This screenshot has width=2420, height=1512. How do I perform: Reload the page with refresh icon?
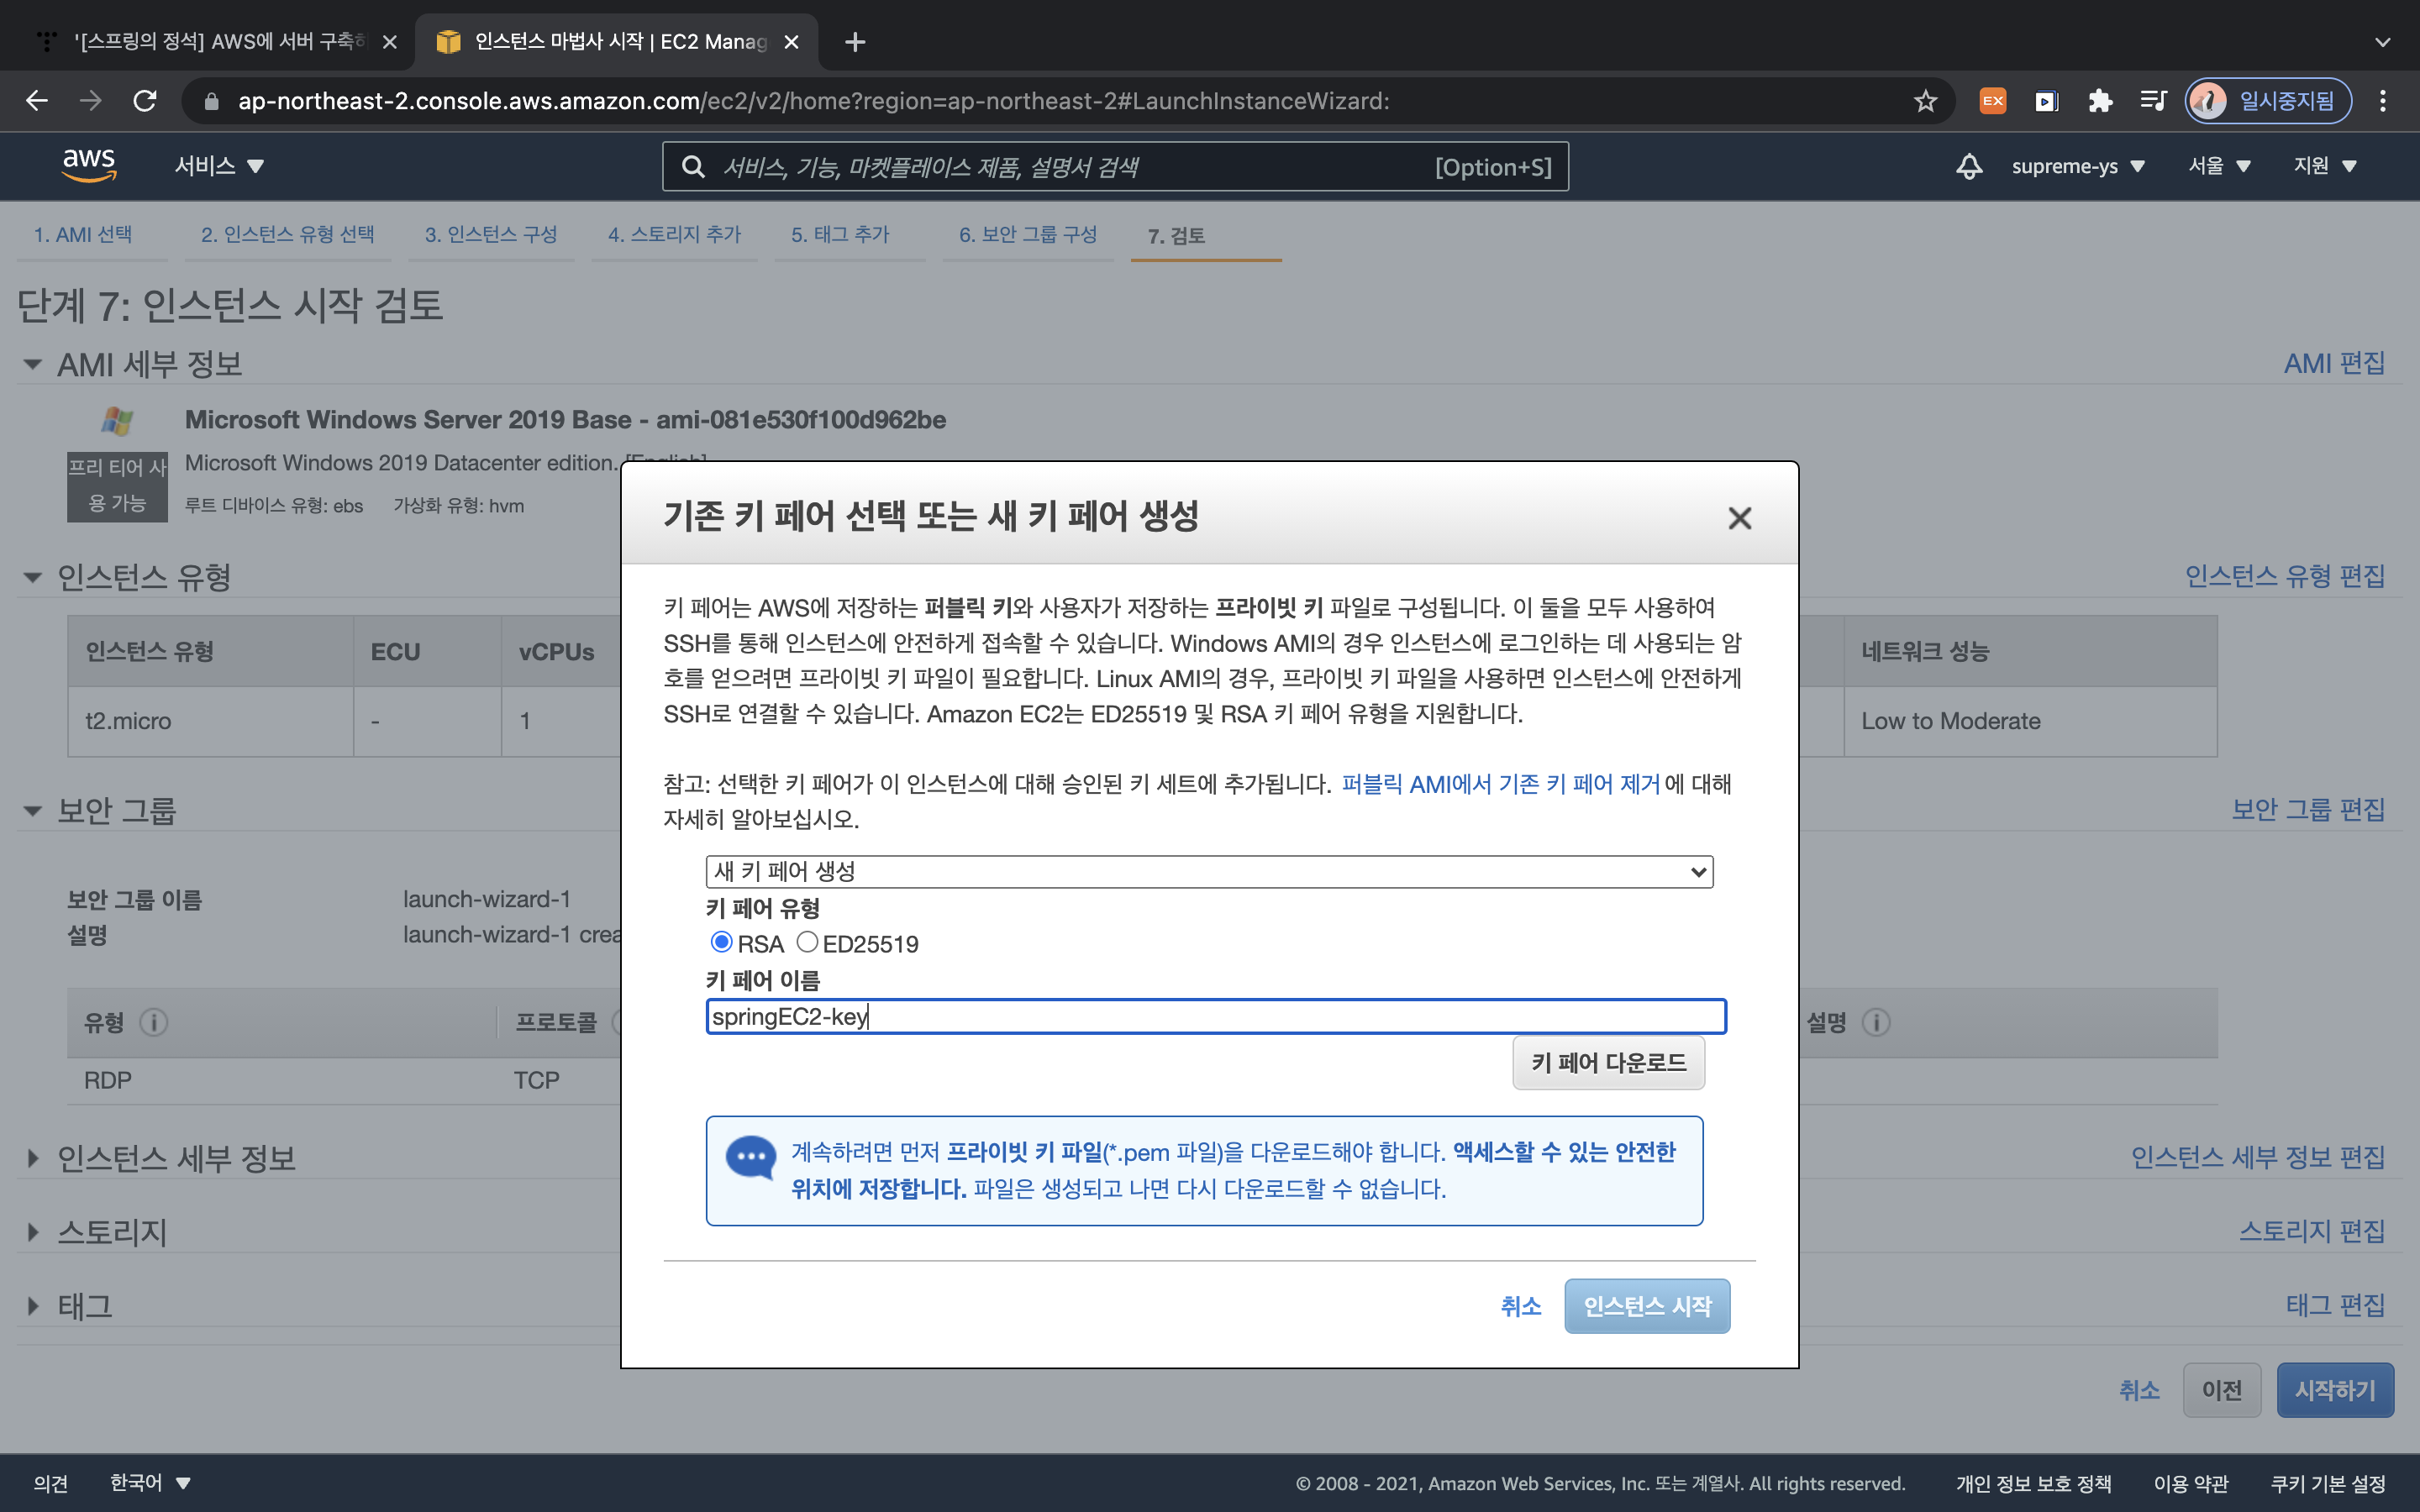[x=145, y=101]
